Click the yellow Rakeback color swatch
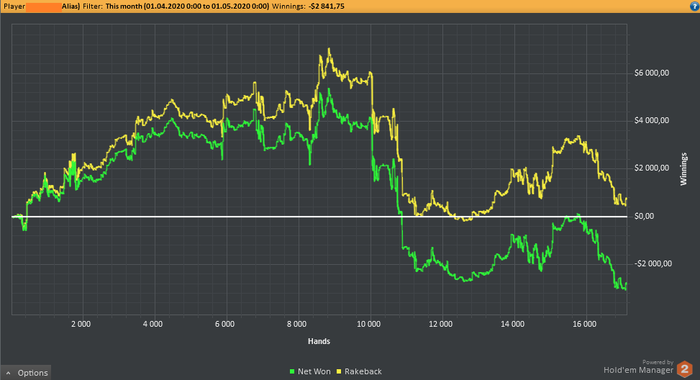The image size is (700, 380). coord(339,372)
